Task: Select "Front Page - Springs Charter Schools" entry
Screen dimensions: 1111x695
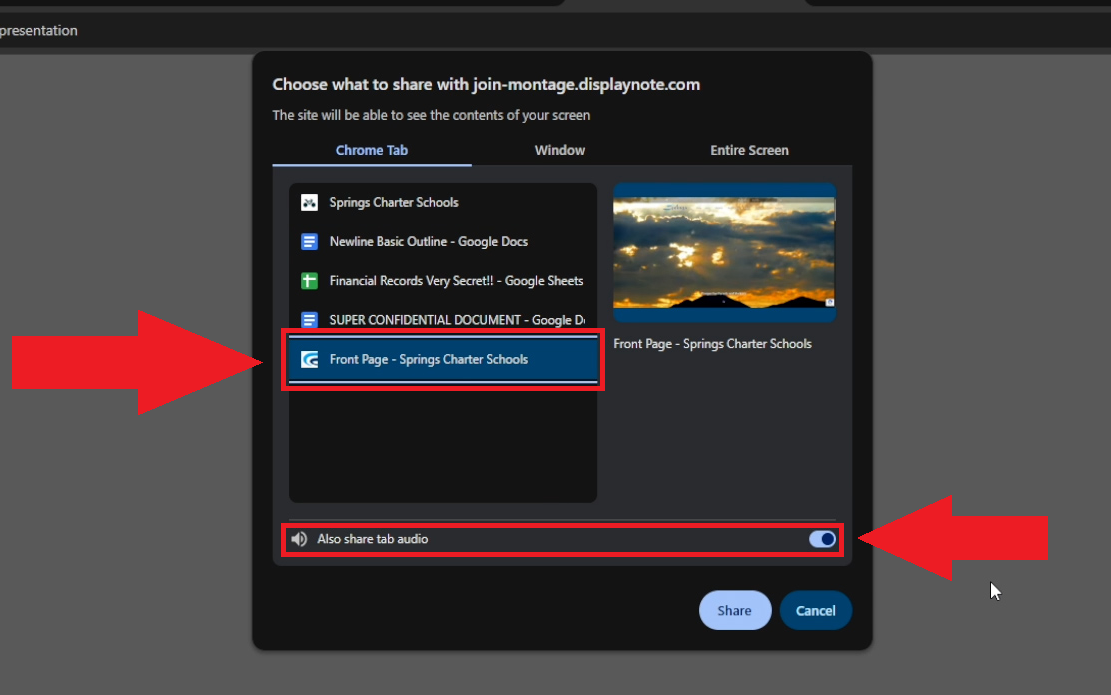Action: click(428, 359)
